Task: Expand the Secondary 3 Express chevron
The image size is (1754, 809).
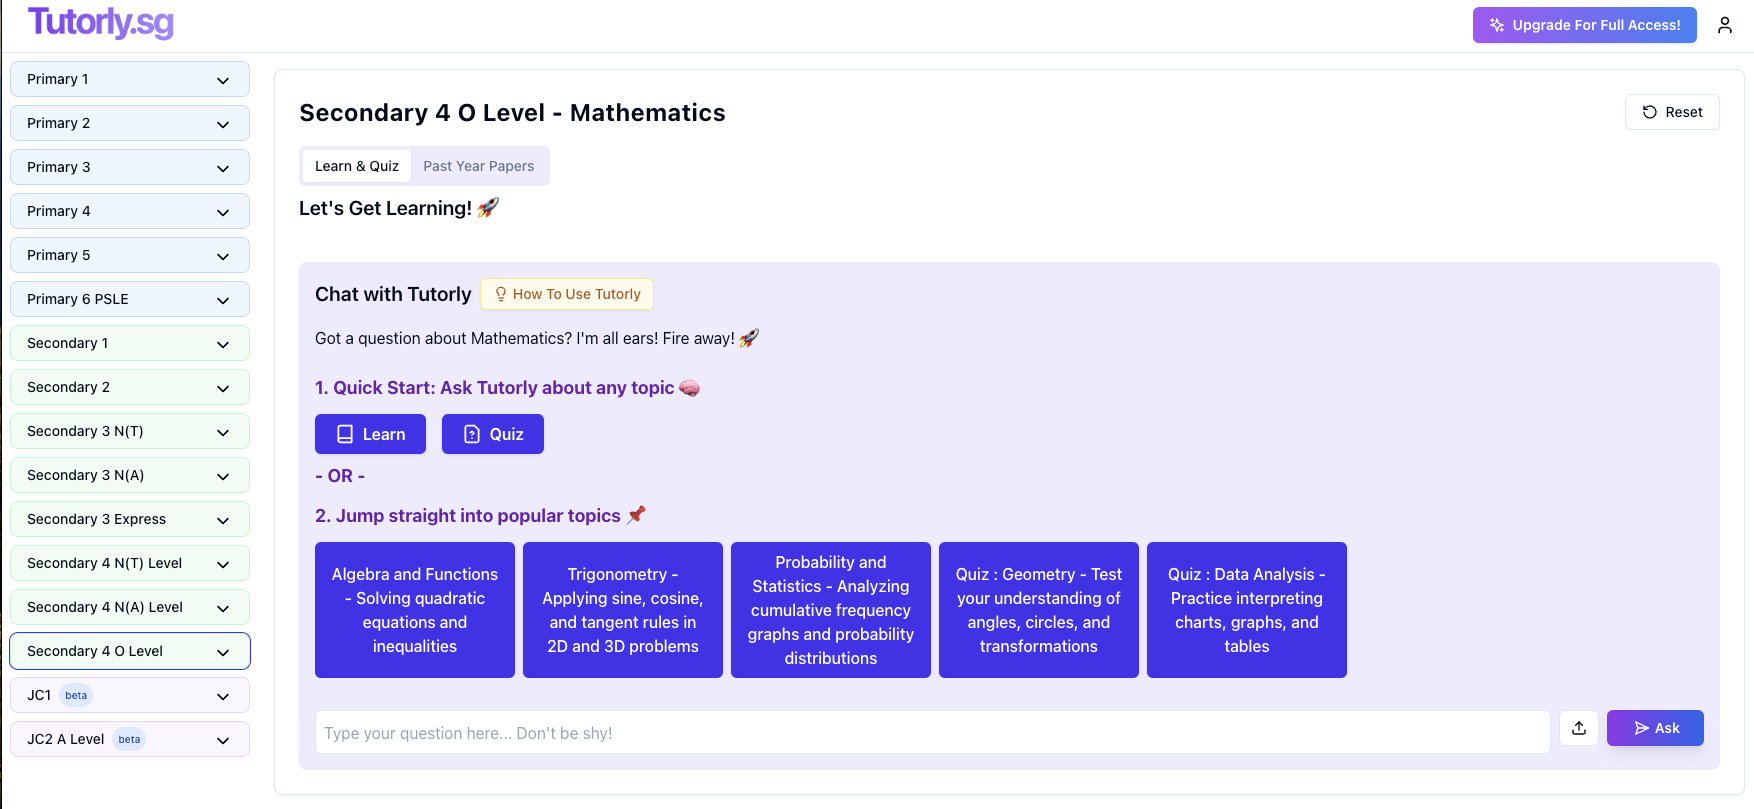Action: coord(223,520)
